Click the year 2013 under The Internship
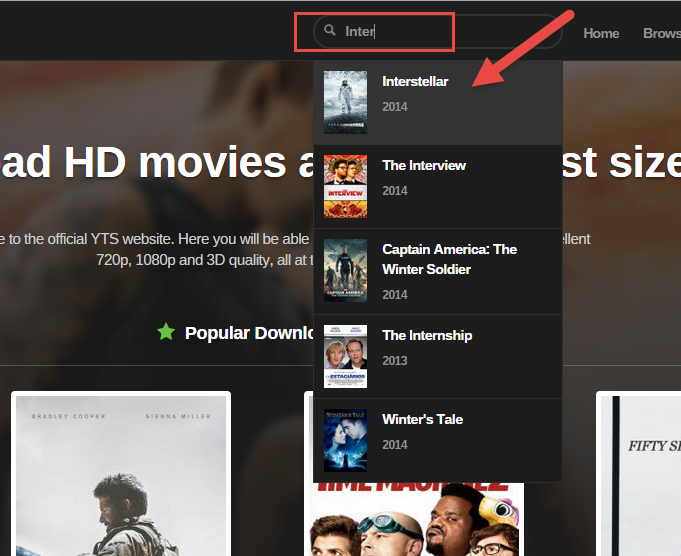This screenshot has height=556, width=681. pos(395,361)
